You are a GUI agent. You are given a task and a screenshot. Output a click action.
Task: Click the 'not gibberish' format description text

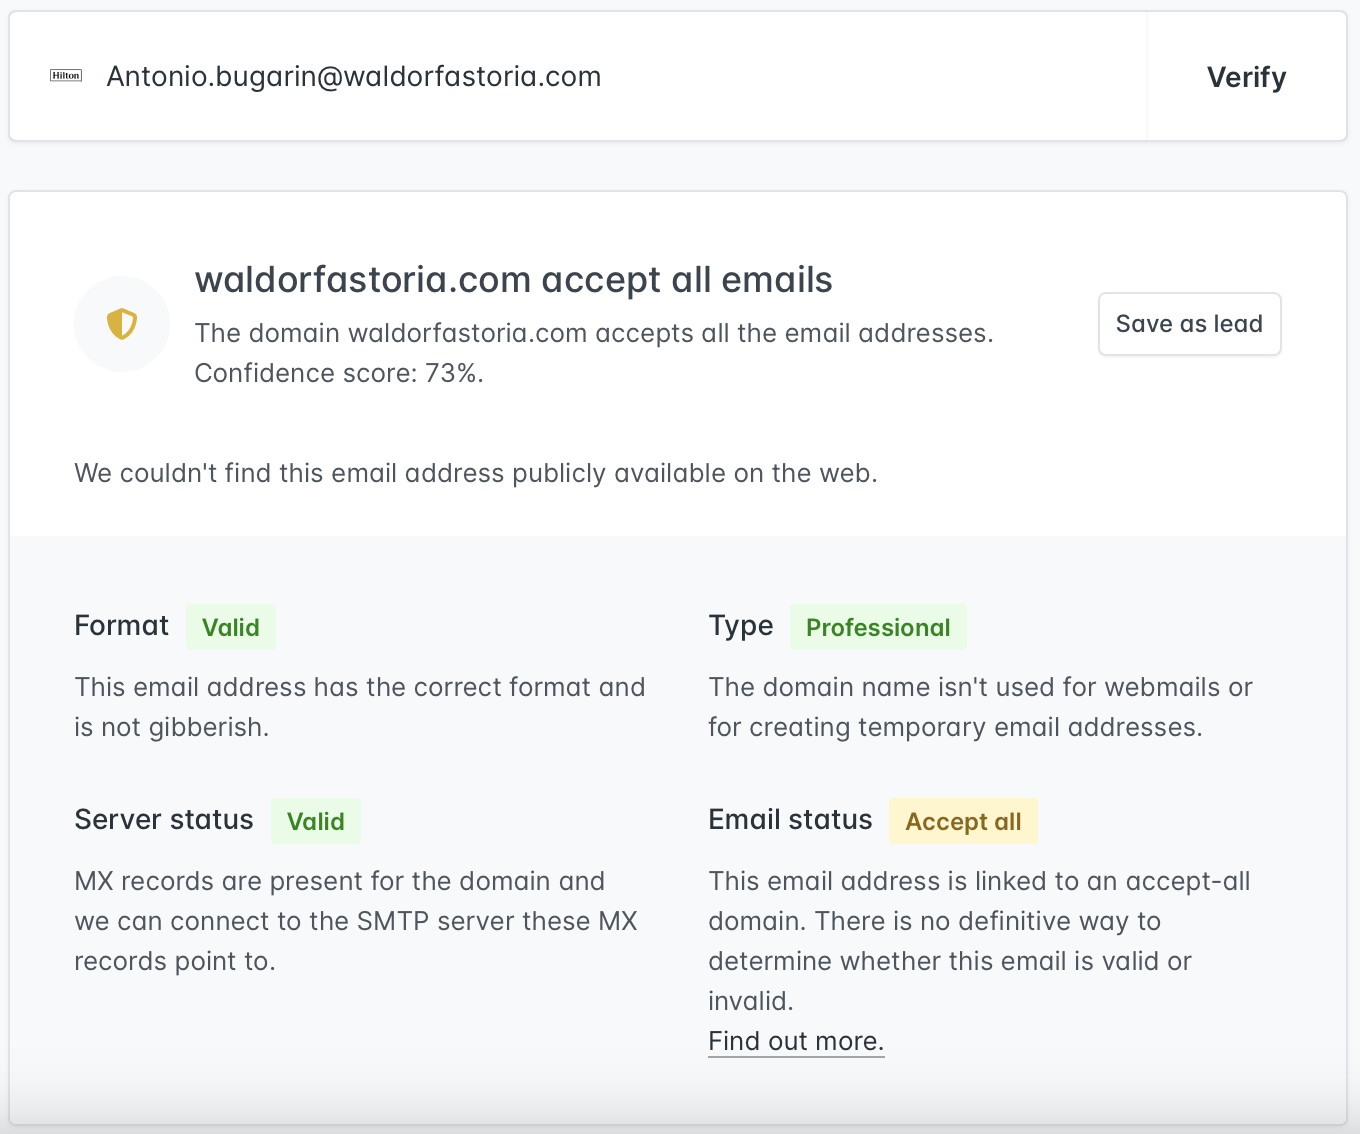tap(359, 707)
